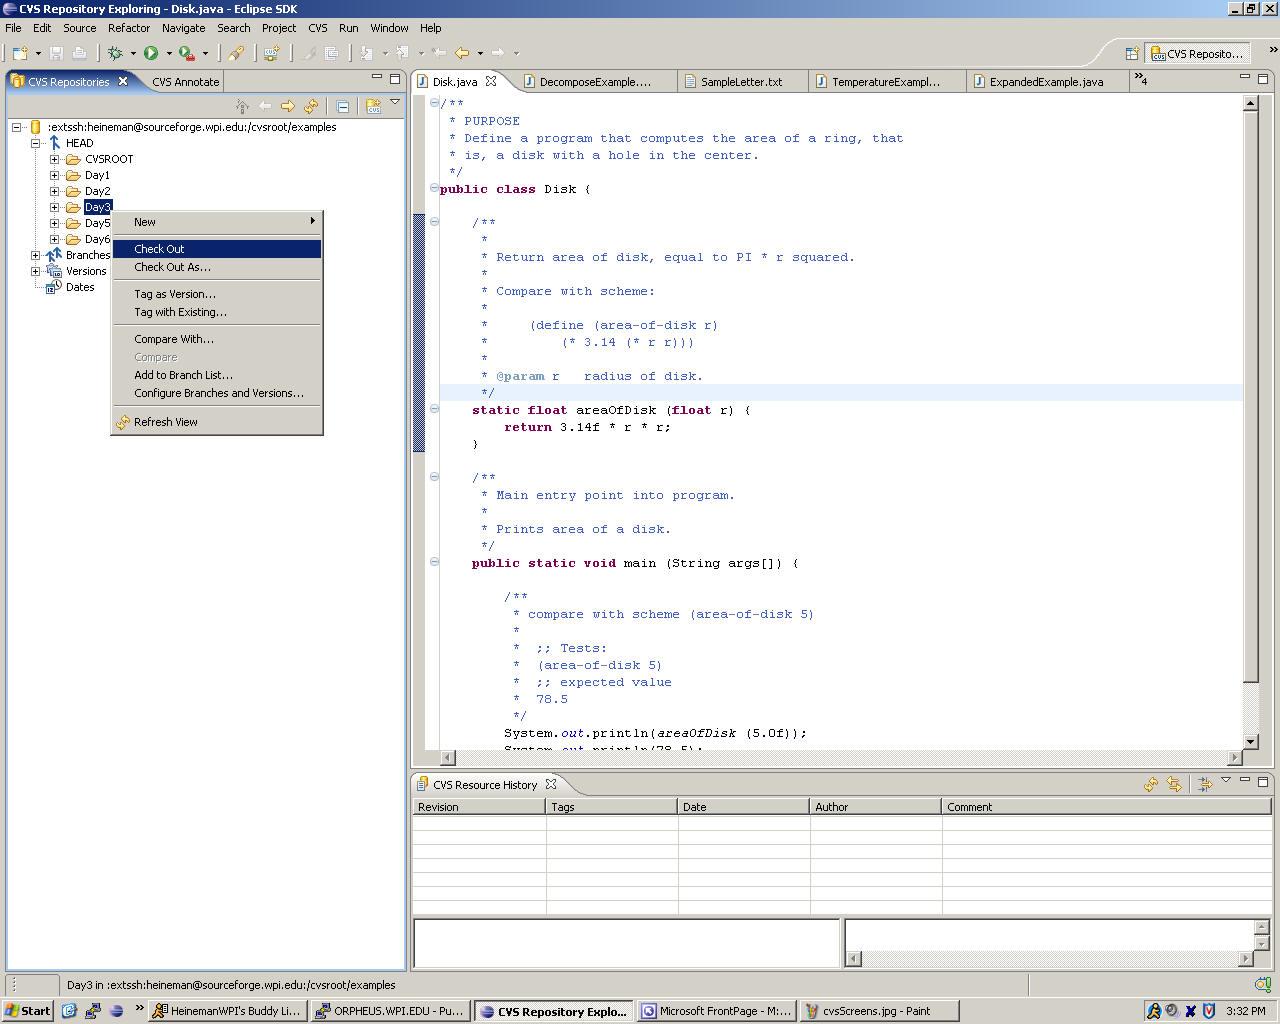This screenshot has height=1024, width=1280.
Task: Expand the Day1 folder tree node
Action: coord(55,175)
